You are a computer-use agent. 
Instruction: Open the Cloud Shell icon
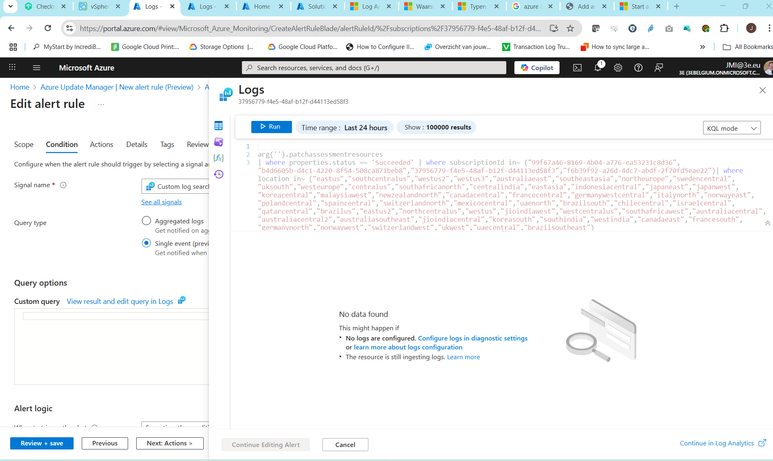577,68
